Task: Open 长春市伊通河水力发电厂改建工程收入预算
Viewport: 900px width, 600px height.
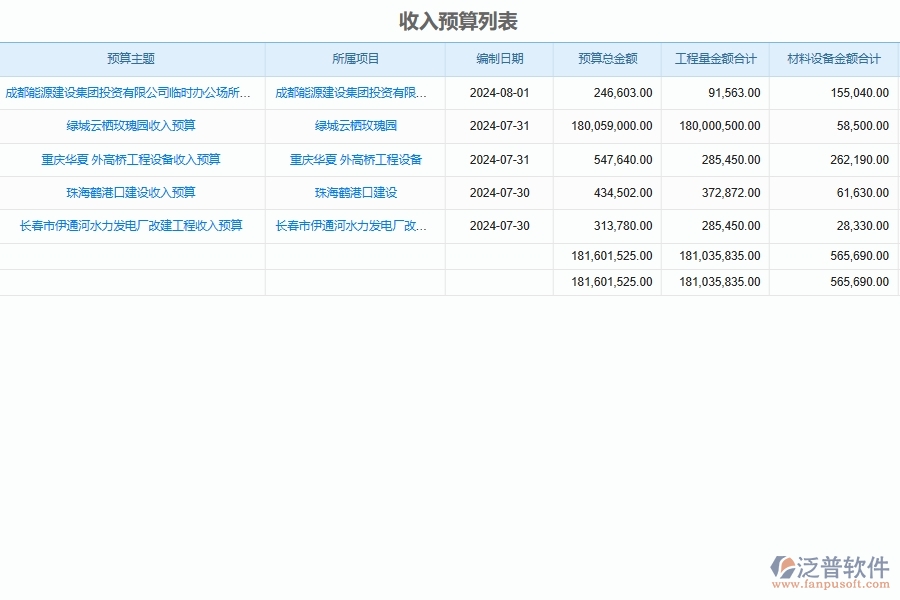Action: click(133, 225)
